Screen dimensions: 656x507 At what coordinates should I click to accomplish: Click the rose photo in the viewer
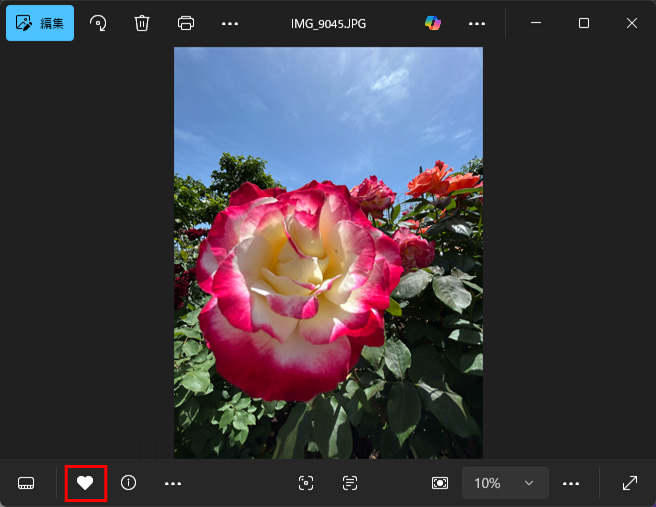point(328,253)
